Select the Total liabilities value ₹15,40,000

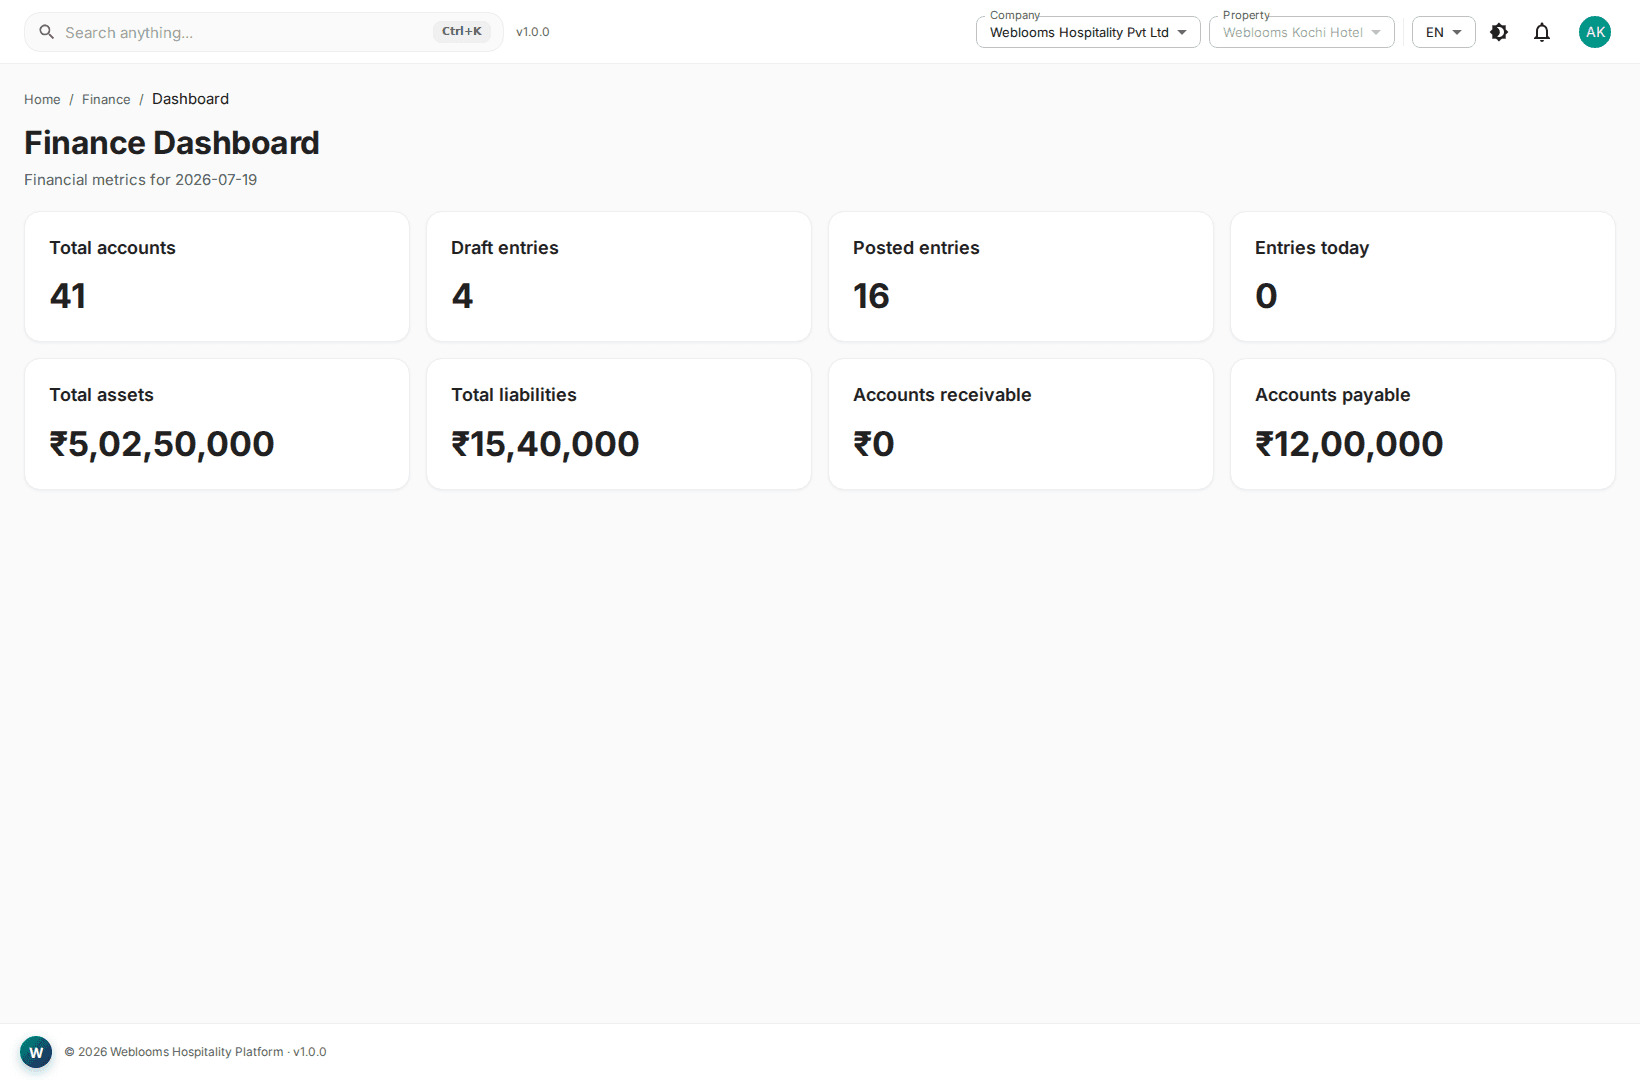(545, 444)
